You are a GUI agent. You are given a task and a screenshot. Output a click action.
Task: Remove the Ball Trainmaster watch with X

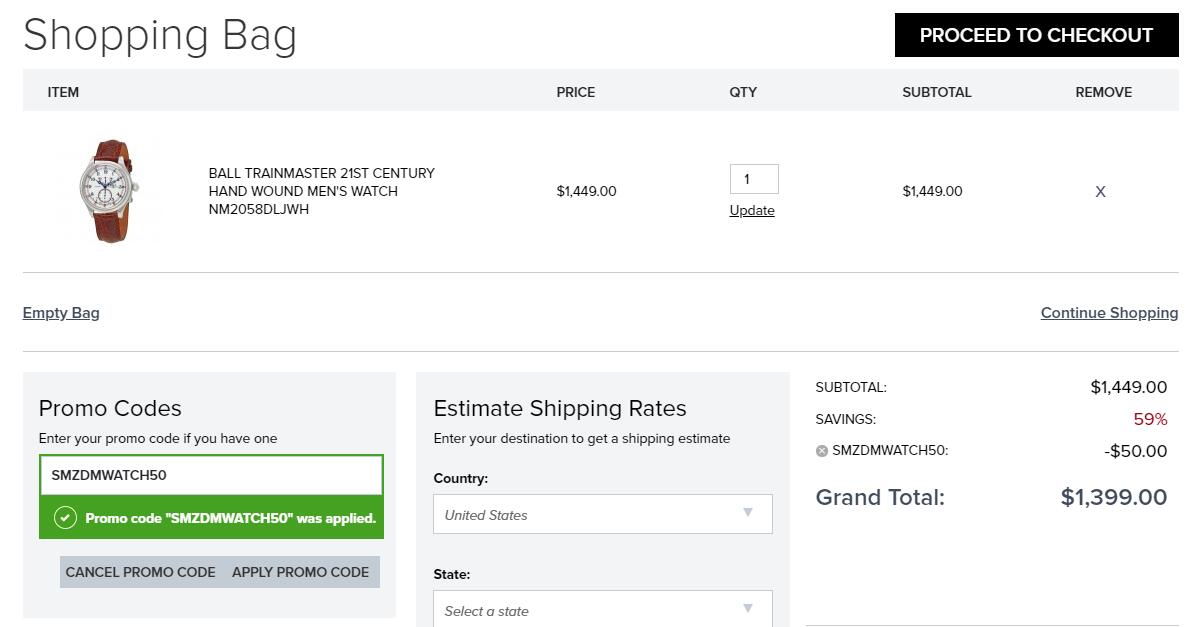pos(1100,192)
